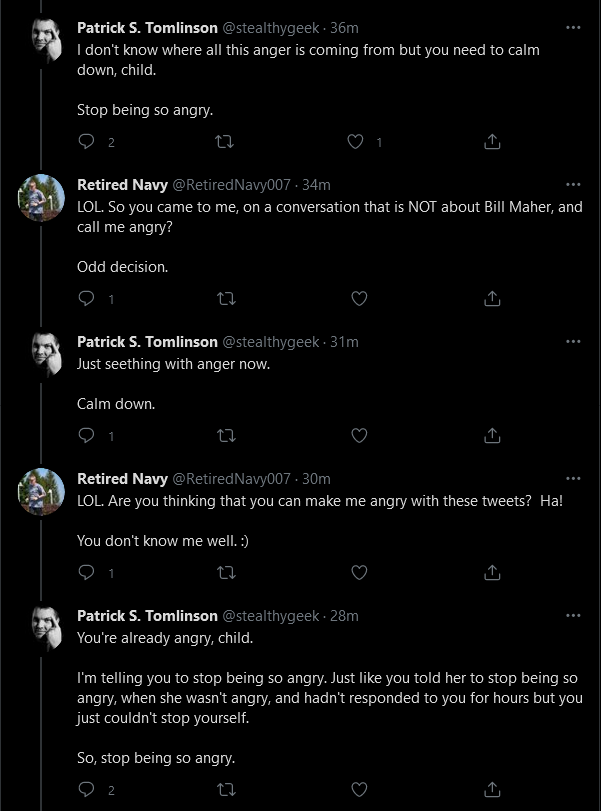Open more options on the 31m tweet

573,341
